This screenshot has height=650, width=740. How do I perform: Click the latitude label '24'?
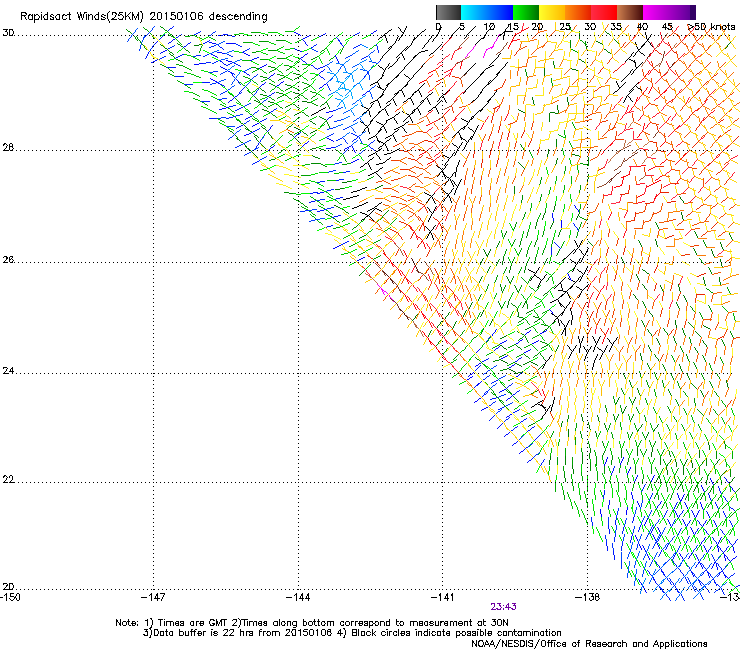click(x=8, y=371)
